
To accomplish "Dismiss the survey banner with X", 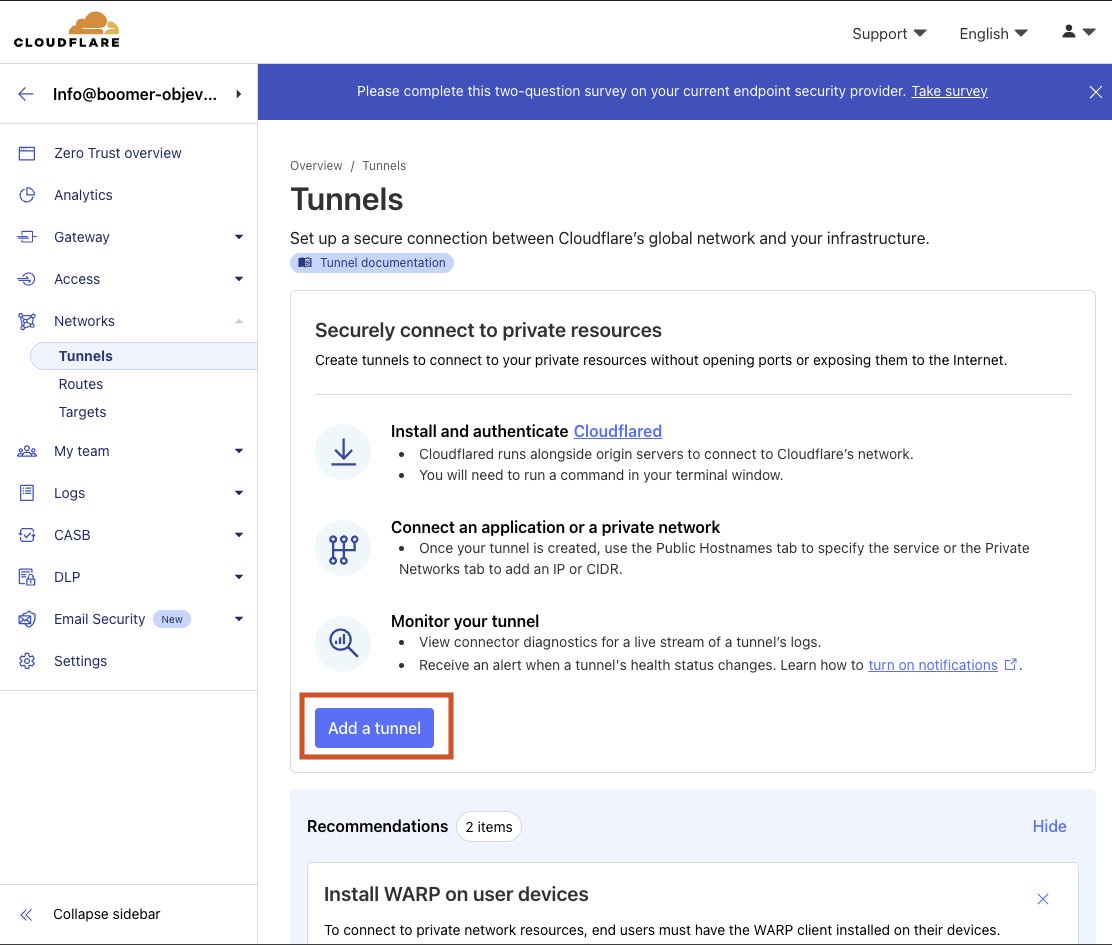I will pos(1095,92).
